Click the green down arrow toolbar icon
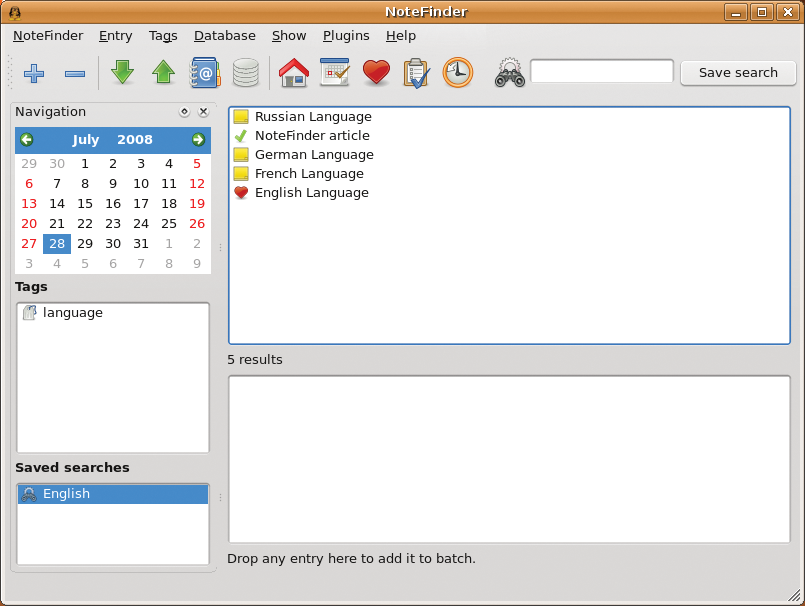805x606 pixels. [x=123, y=72]
